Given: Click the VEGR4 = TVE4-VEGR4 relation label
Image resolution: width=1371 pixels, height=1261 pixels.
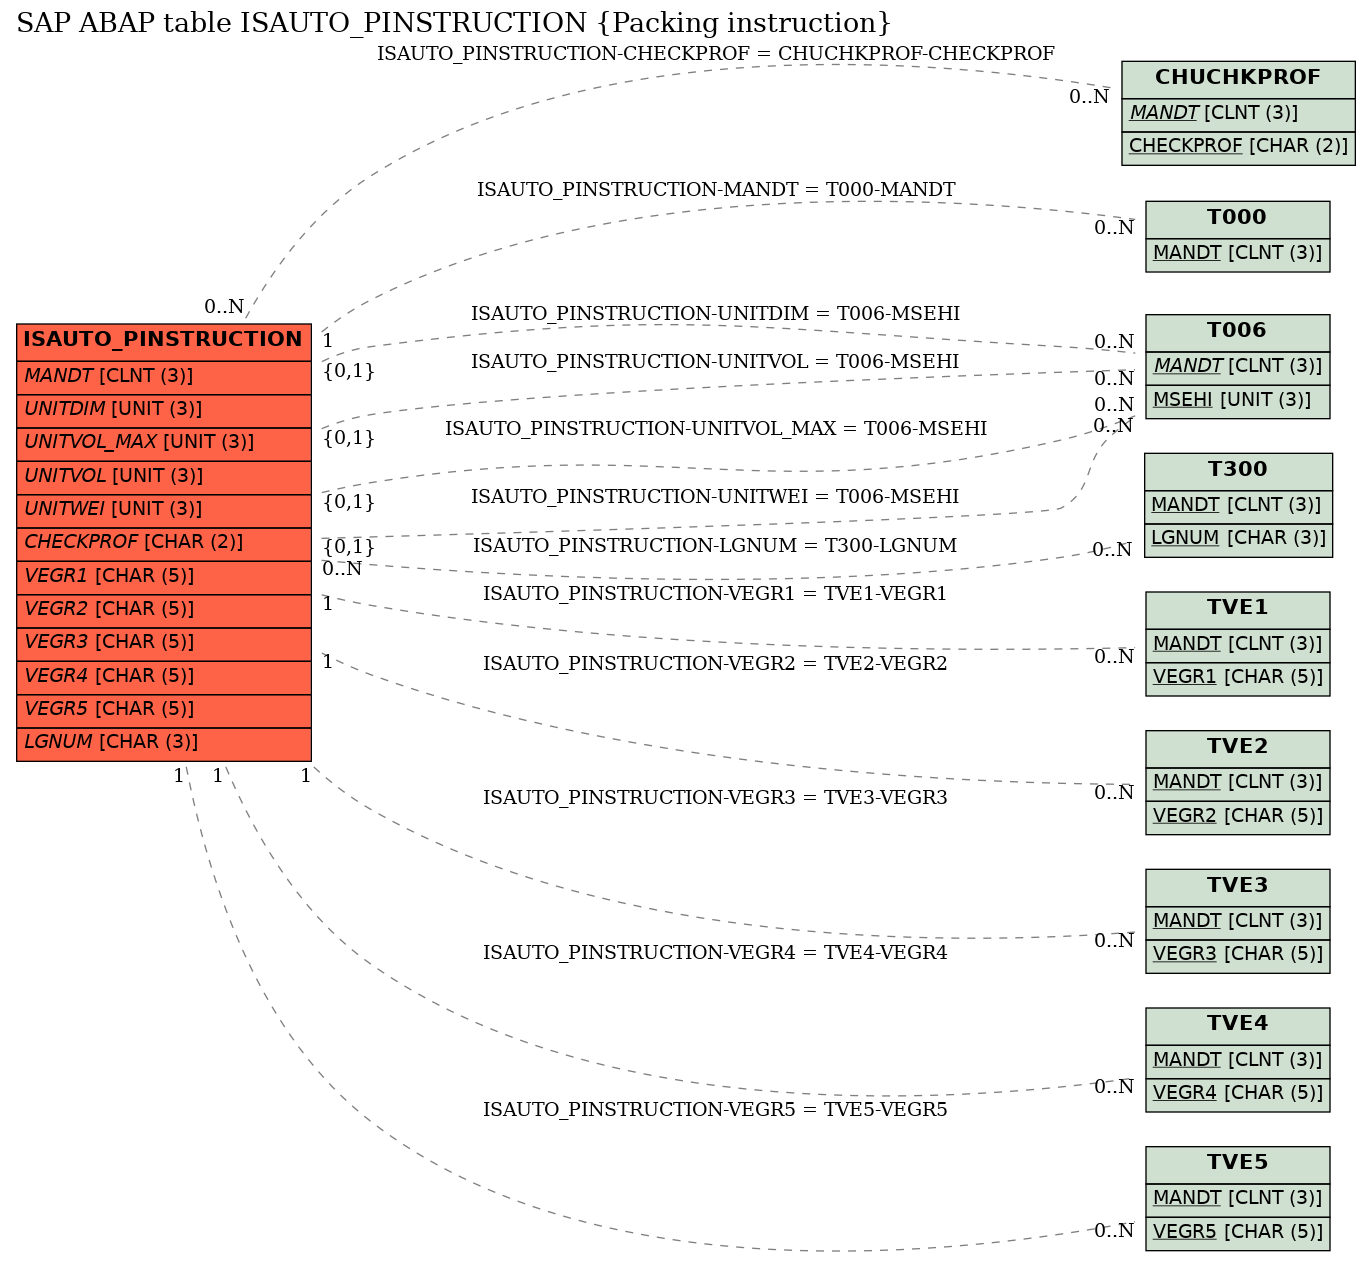Looking at the screenshot, I should click(x=716, y=953).
